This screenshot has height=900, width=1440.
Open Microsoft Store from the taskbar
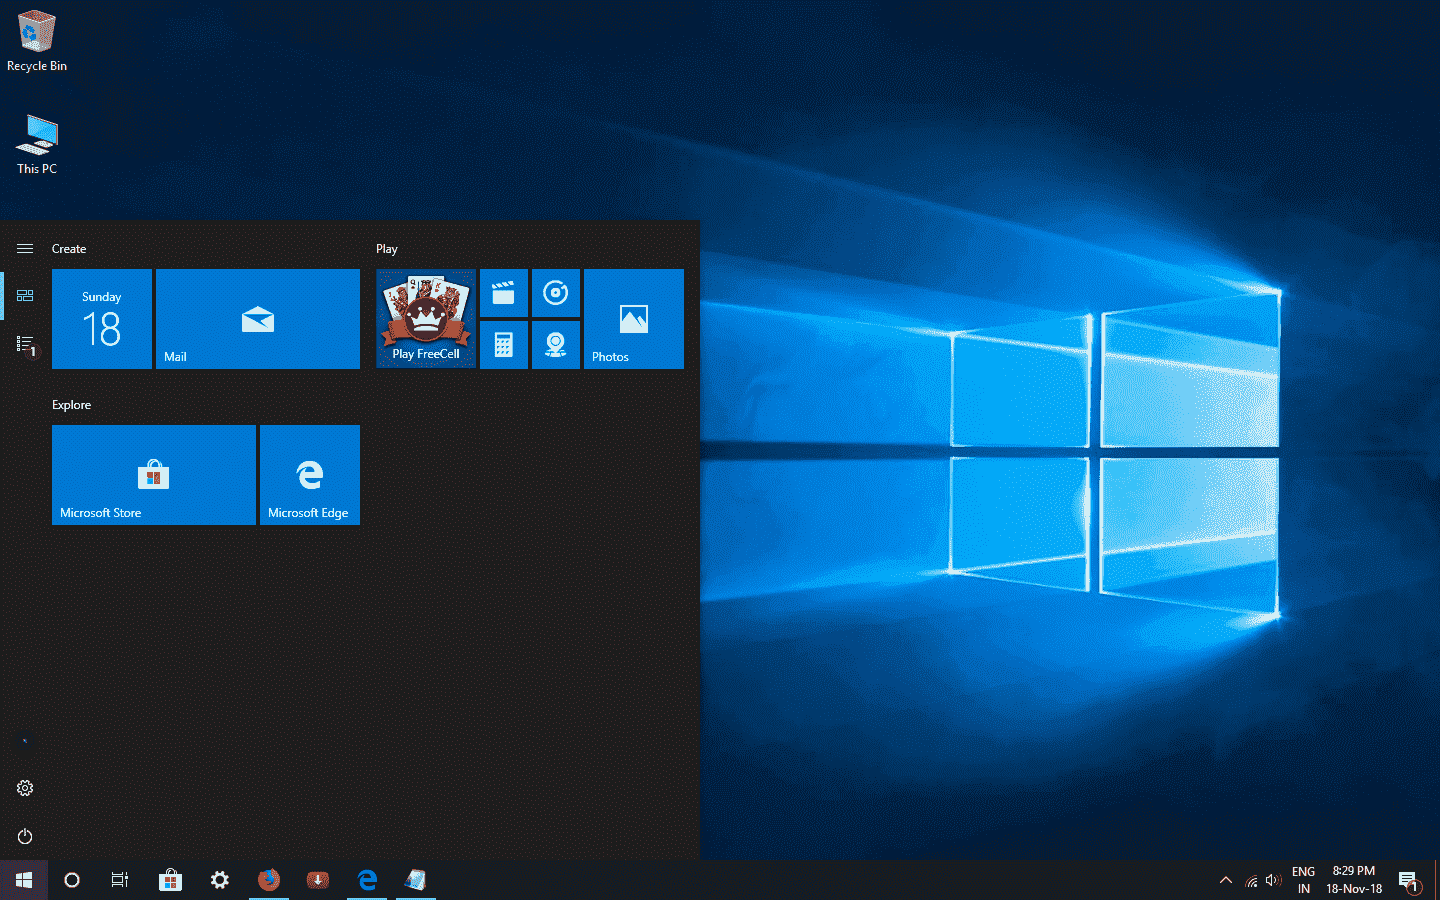pyautogui.click(x=170, y=880)
